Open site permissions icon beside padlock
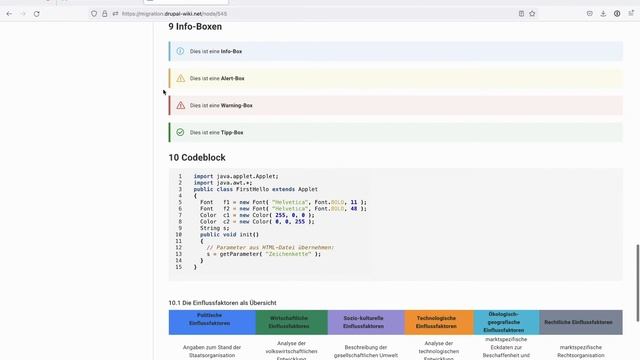 click(x=116, y=14)
